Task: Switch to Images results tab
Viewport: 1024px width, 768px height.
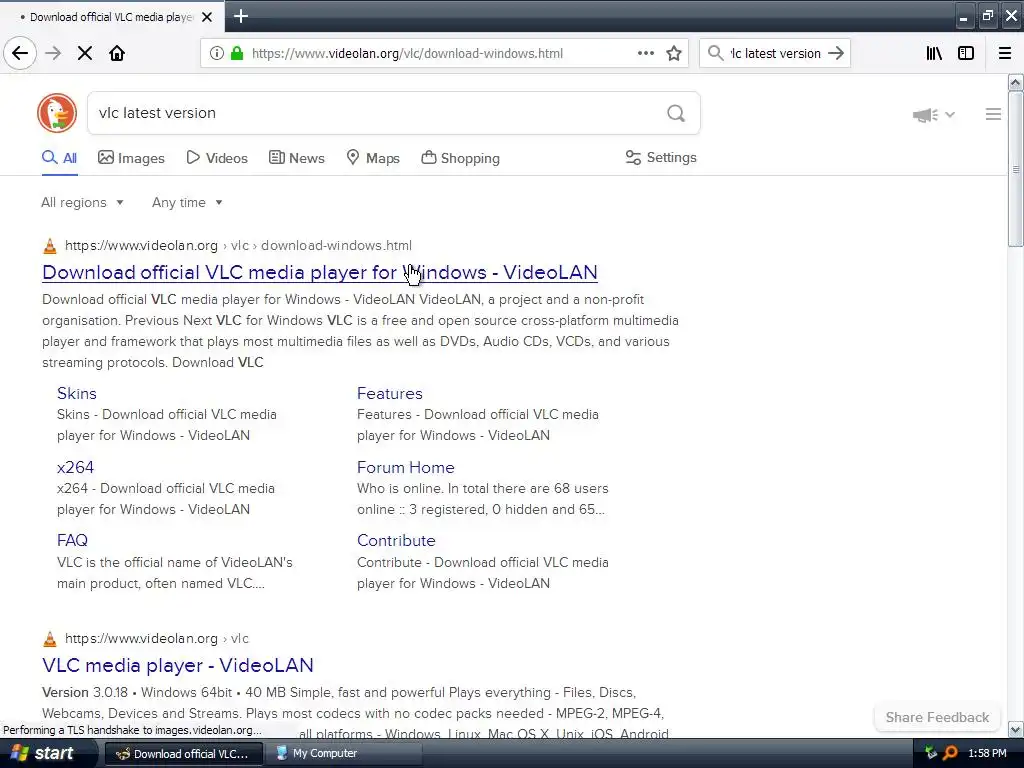Action: (x=131, y=158)
